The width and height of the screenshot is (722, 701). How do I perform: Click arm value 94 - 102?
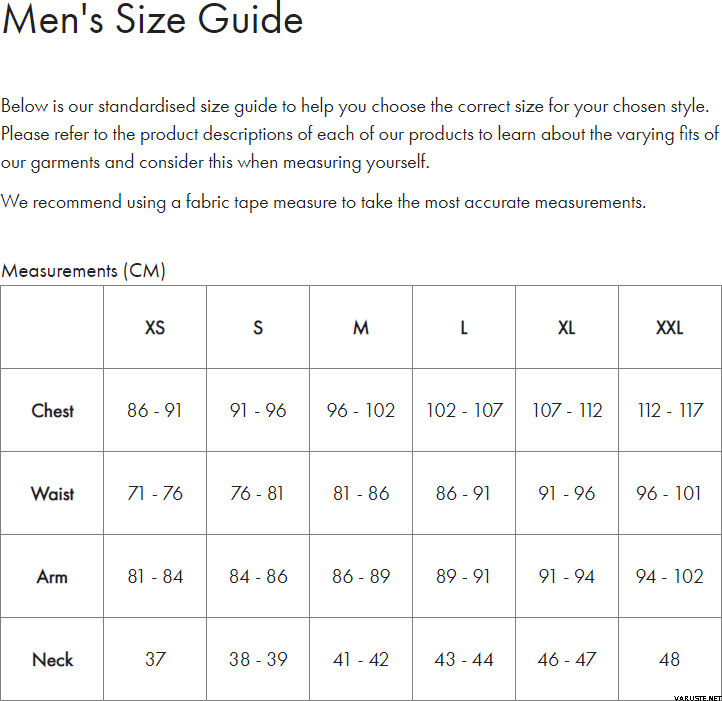coord(670,577)
